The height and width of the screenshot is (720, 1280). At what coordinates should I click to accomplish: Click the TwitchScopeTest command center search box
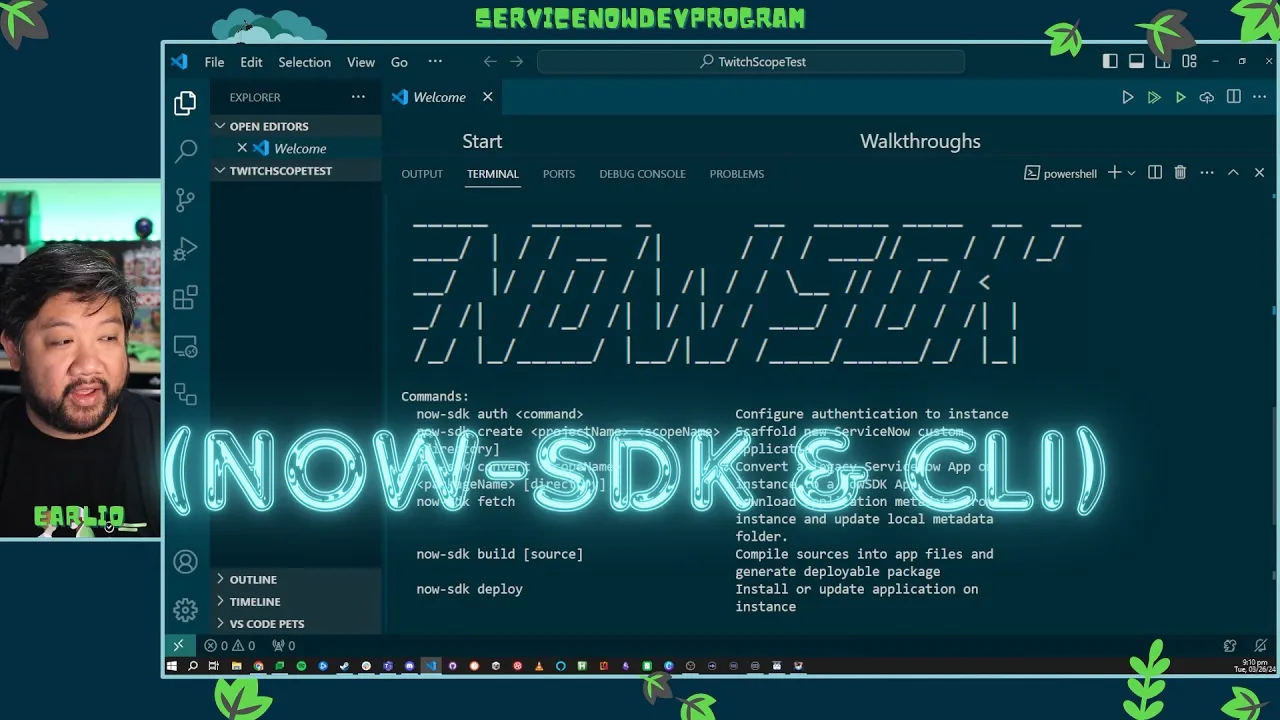click(749, 61)
